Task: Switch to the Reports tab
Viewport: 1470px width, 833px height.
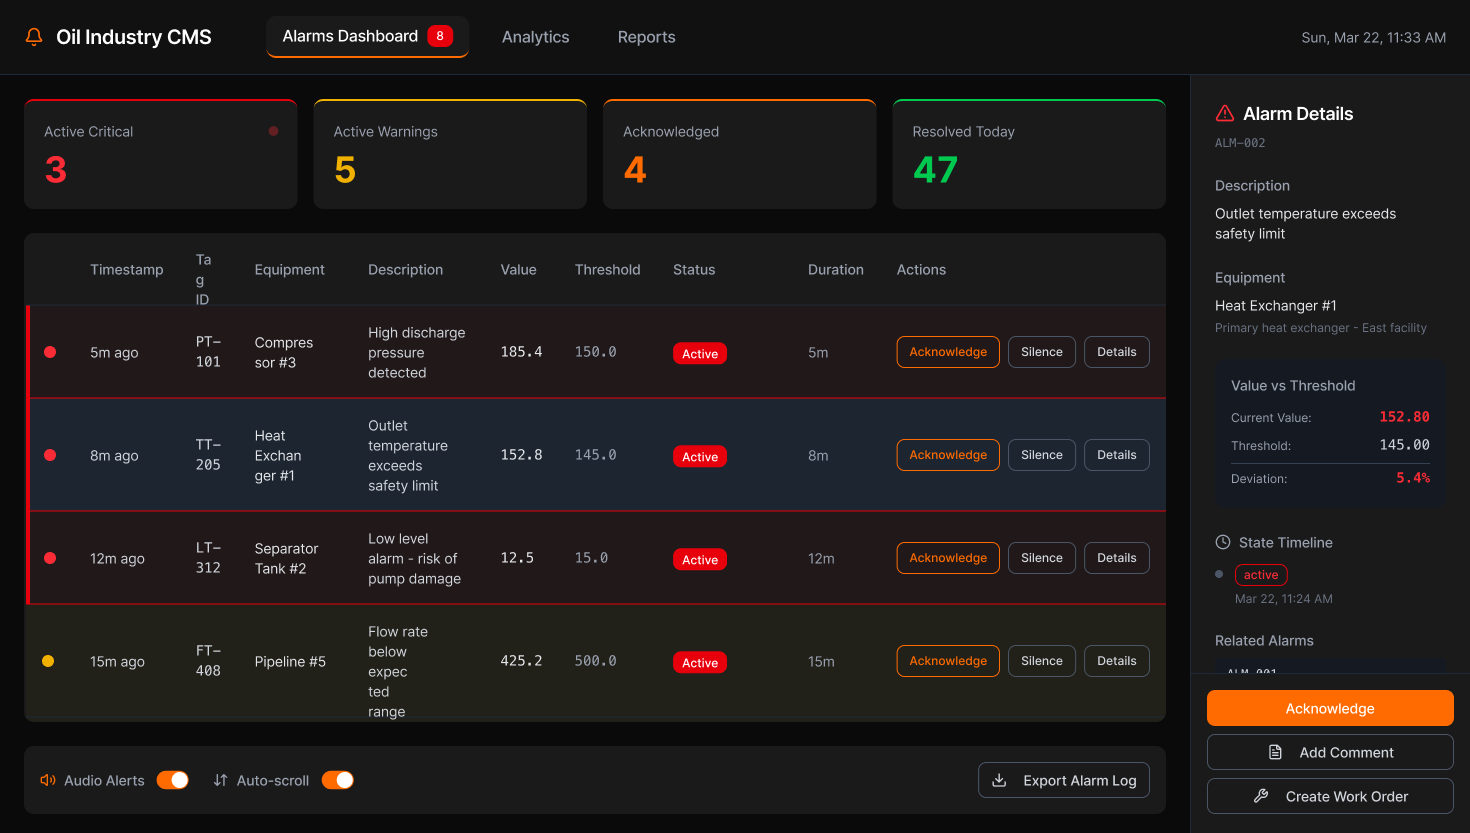Action: click(647, 37)
